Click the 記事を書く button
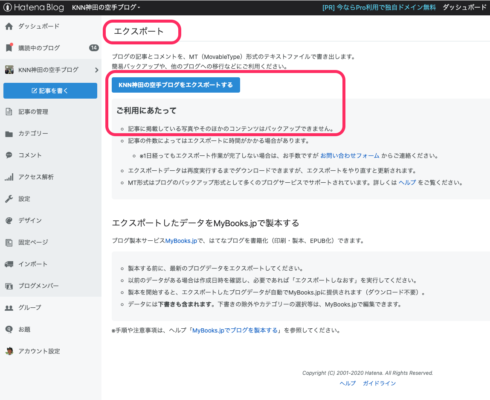490x400 pixels. (x=50, y=91)
